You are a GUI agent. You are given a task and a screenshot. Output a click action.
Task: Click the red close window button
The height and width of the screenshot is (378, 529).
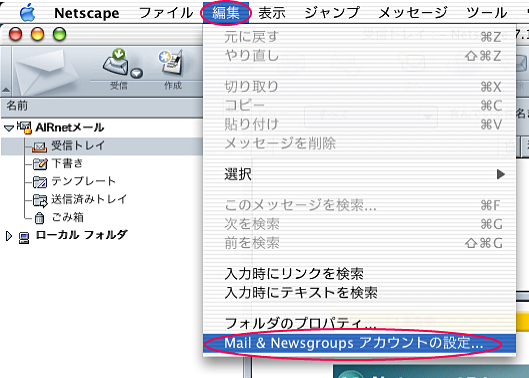click(16, 35)
